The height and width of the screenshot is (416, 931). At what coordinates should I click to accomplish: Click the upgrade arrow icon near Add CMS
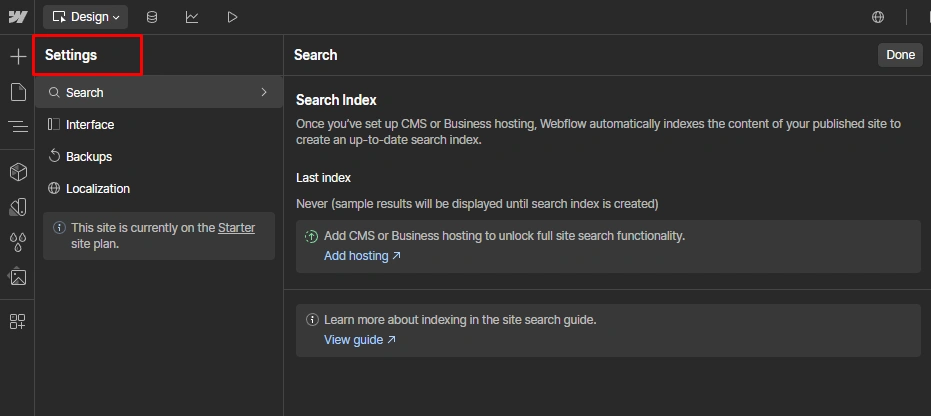pyautogui.click(x=312, y=236)
